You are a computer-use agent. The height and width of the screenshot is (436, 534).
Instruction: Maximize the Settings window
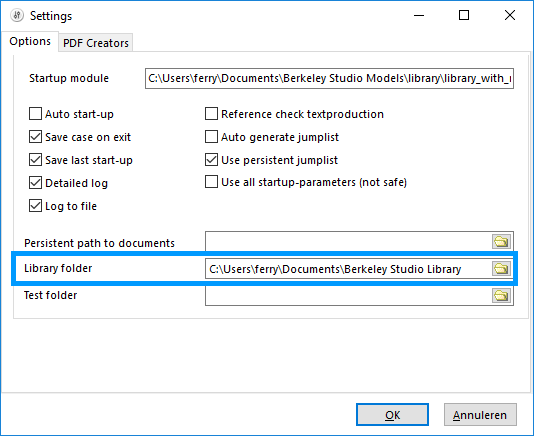point(464,15)
